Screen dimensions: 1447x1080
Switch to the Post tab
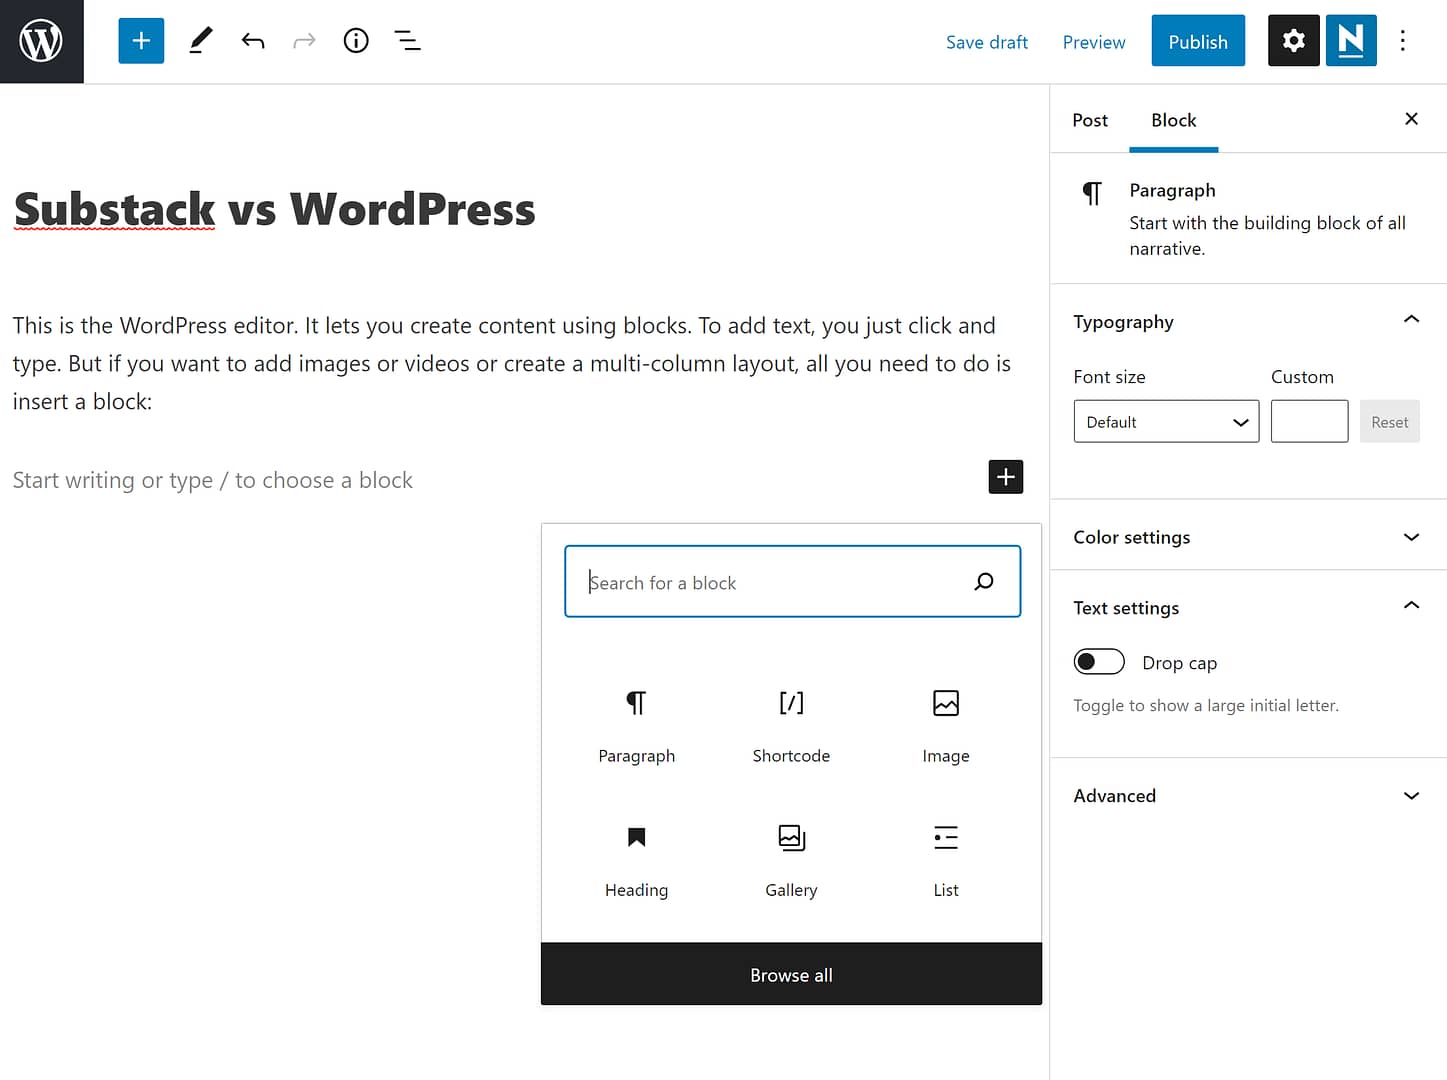pyautogui.click(x=1090, y=120)
